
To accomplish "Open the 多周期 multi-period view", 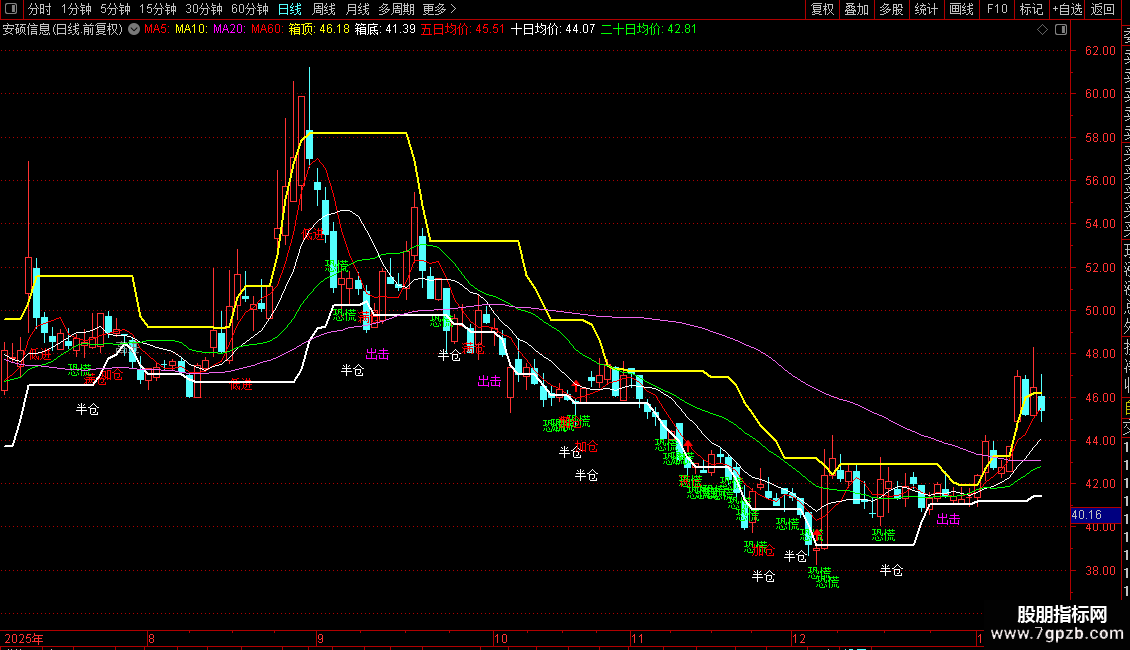I will (x=397, y=10).
